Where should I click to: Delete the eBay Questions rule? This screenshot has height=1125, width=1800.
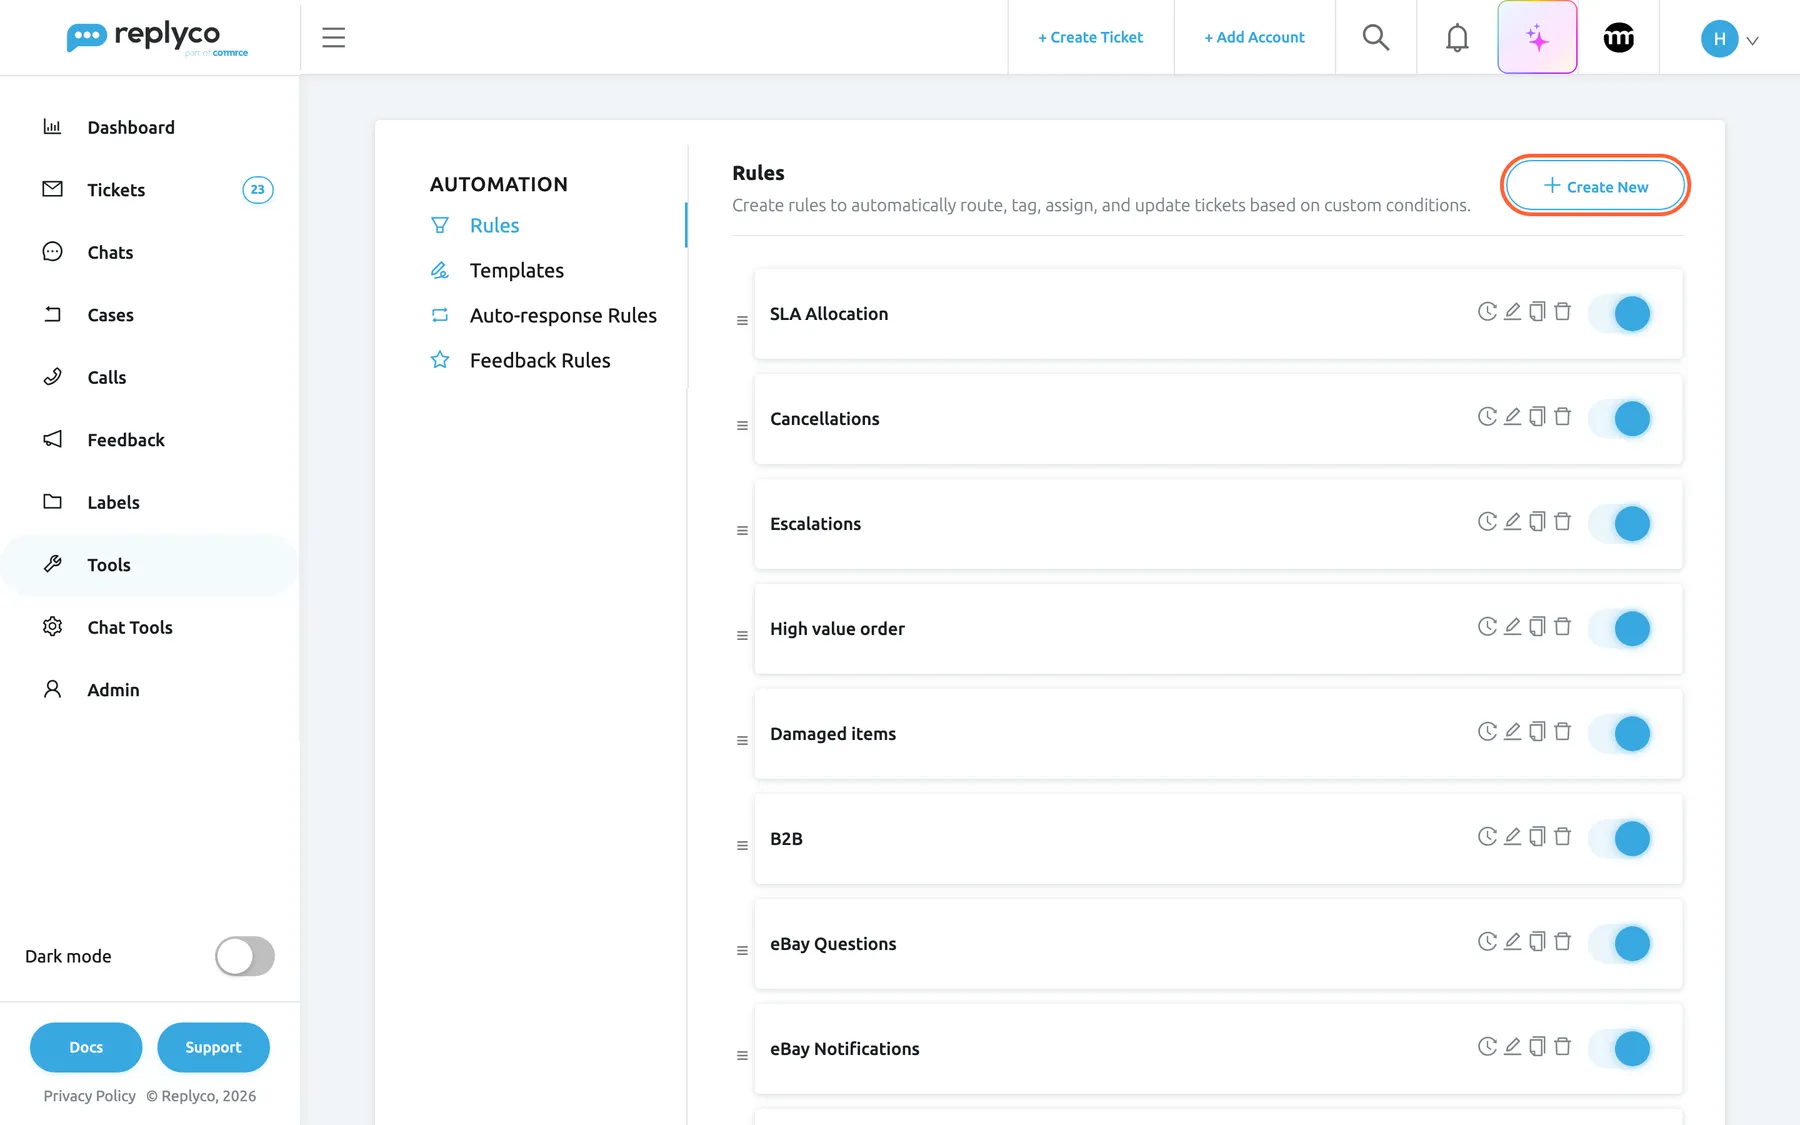(x=1562, y=941)
